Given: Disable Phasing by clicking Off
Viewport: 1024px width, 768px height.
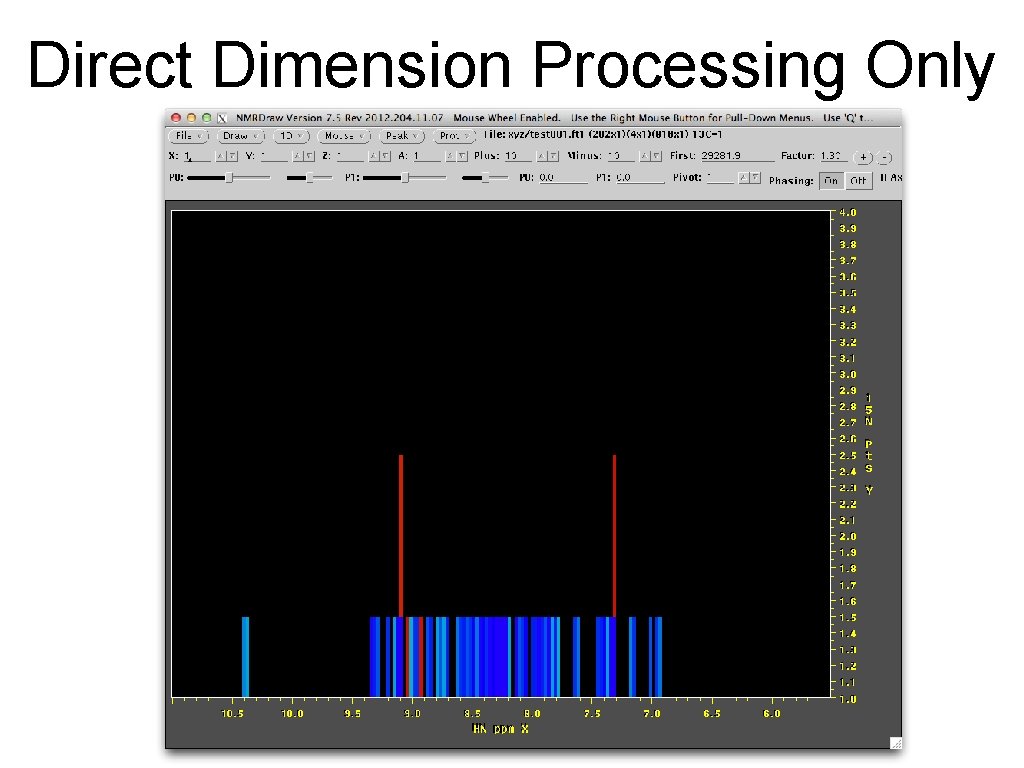Looking at the screenshot, I should 859,180.
